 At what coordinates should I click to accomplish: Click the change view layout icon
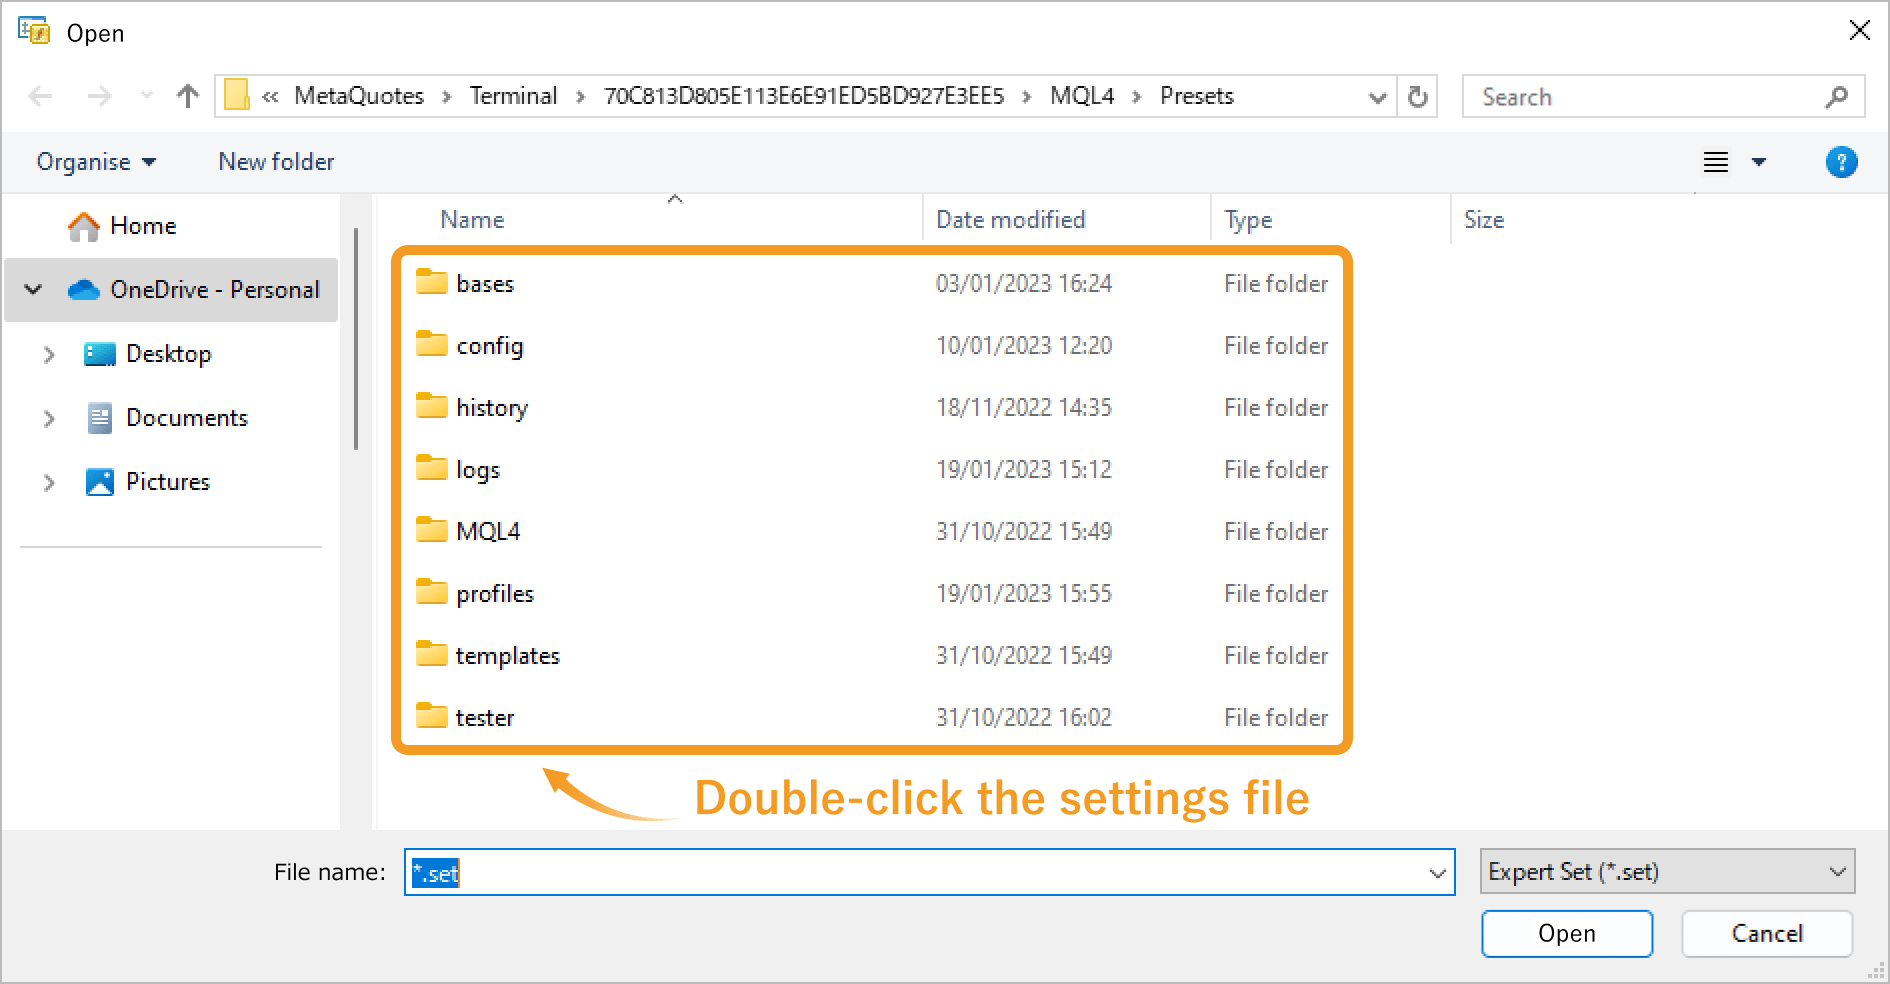point(1715,161)
